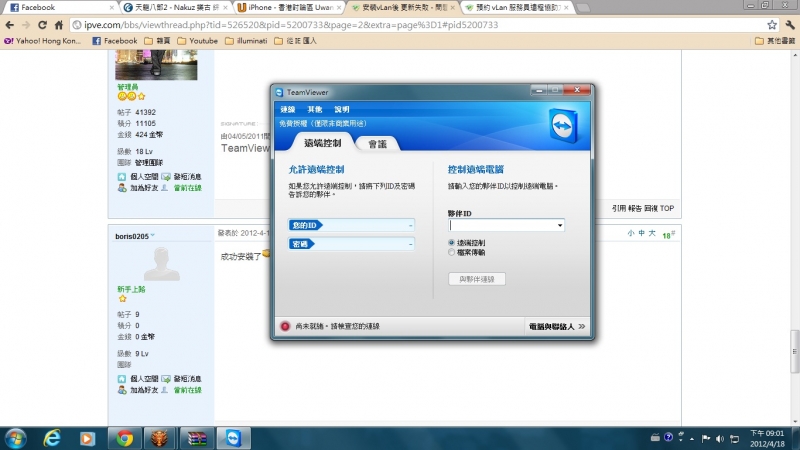Switch to the Nakuz browser tab
Viewport: 800px width, 450px height.
(x=176, y=8)
